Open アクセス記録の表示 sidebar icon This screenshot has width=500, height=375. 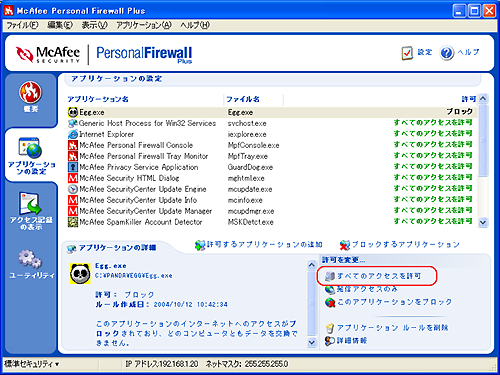pyautogui.click(x=30, y=203)
